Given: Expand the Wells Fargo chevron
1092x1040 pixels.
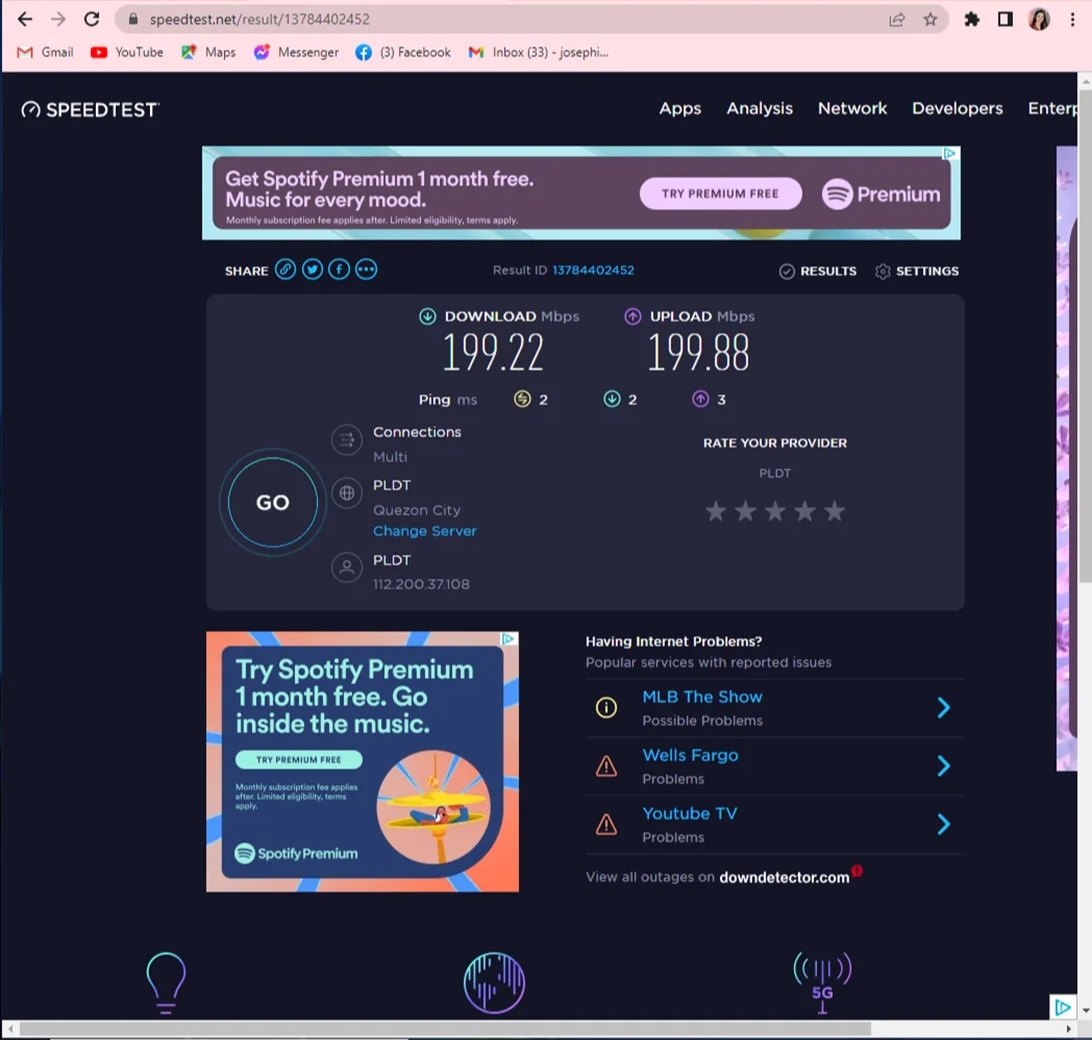Looking at the screenshot, I should (x=944, y=766).
